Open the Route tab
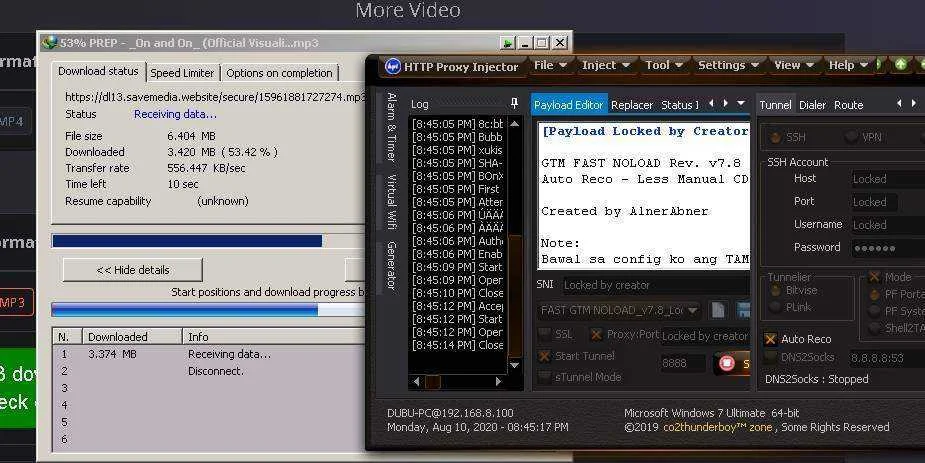This screenshot has height=463, width=925. click(848, 105)
